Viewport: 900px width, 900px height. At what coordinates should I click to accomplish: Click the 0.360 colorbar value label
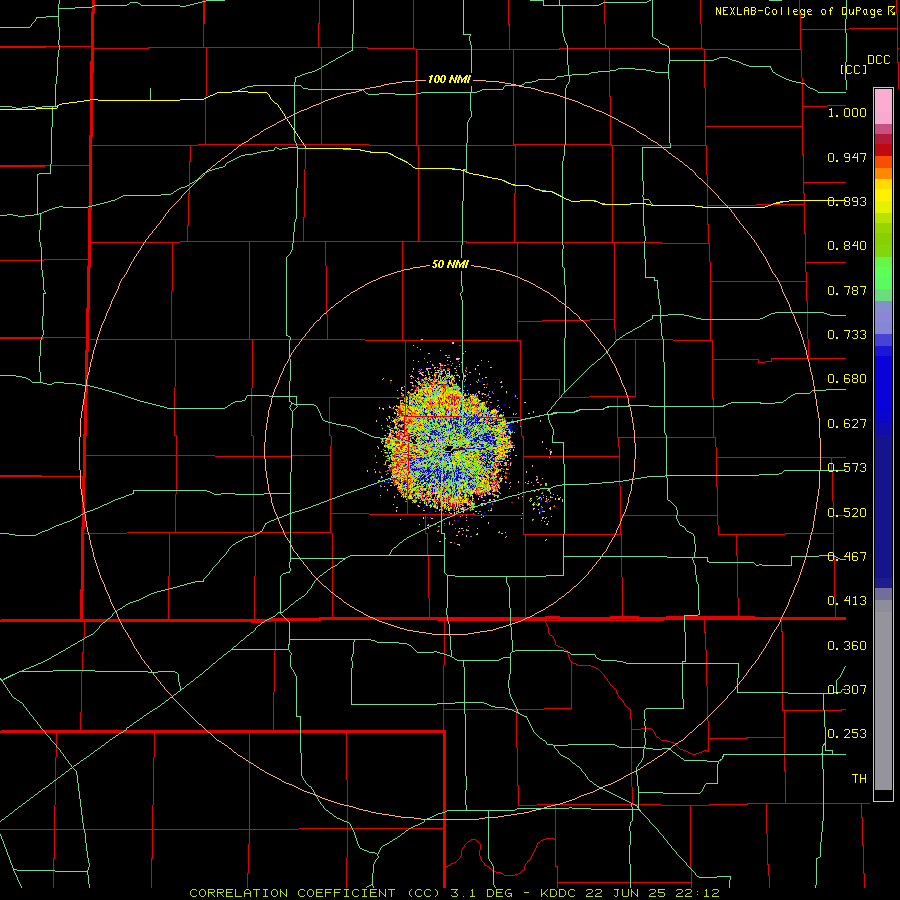[847, 646]
